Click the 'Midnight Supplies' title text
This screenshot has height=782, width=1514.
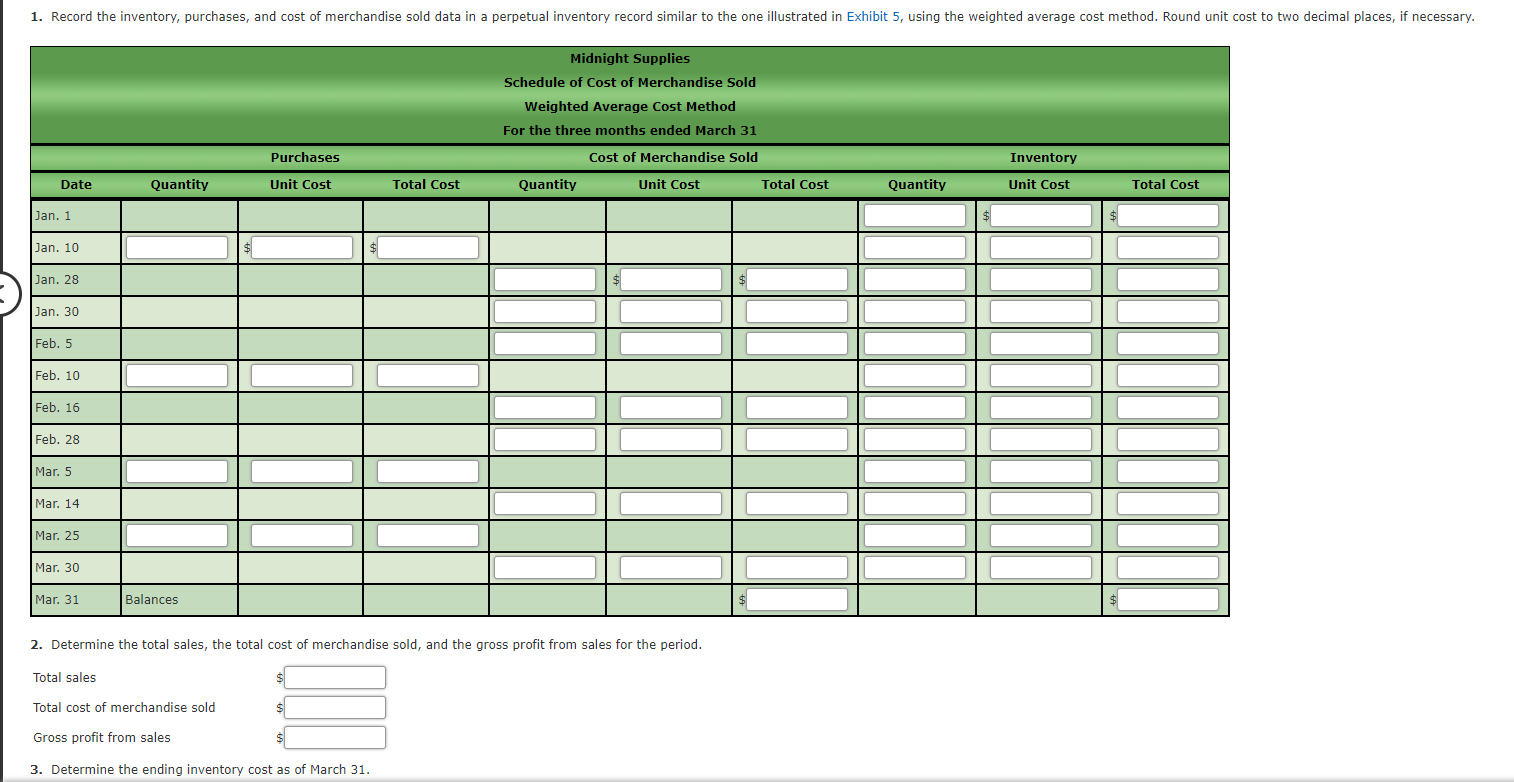click(630, 58)
